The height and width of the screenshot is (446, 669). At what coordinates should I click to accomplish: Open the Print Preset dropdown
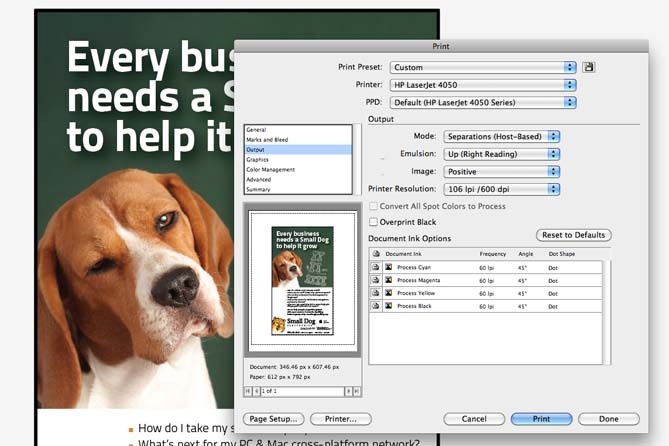pos(483,67)
